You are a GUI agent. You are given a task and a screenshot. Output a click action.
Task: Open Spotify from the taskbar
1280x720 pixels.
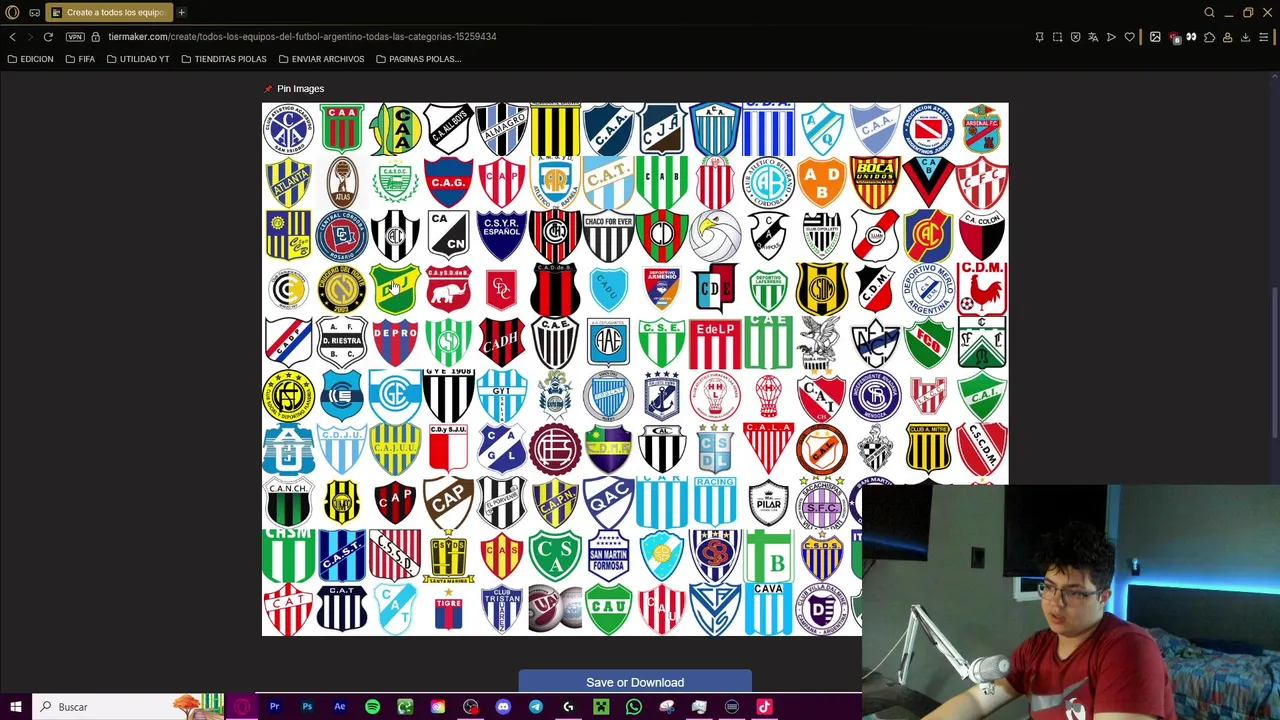(x=372, y=707)
